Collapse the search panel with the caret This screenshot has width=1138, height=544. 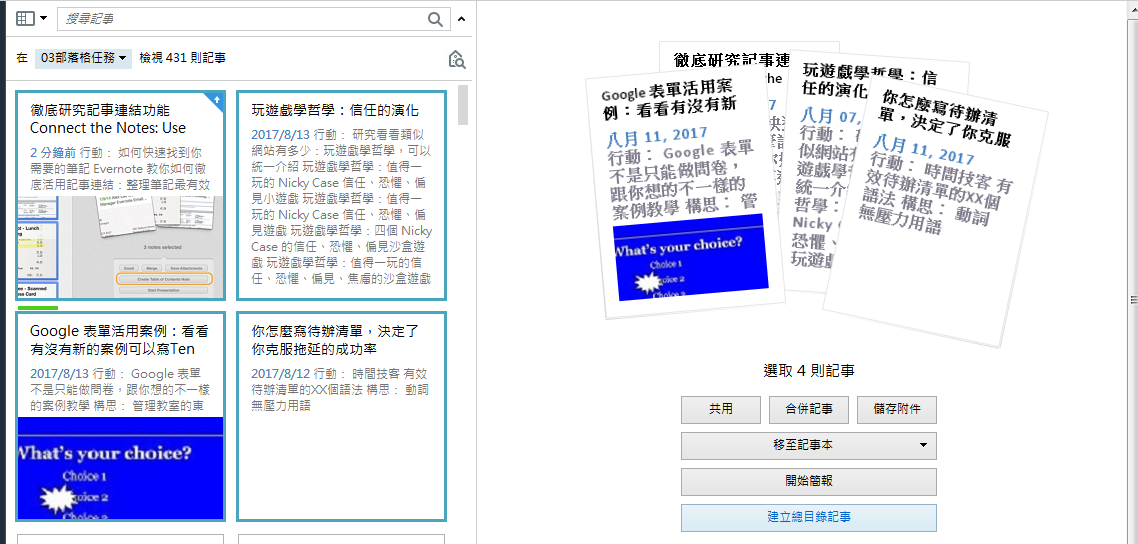tap(462, 20)
